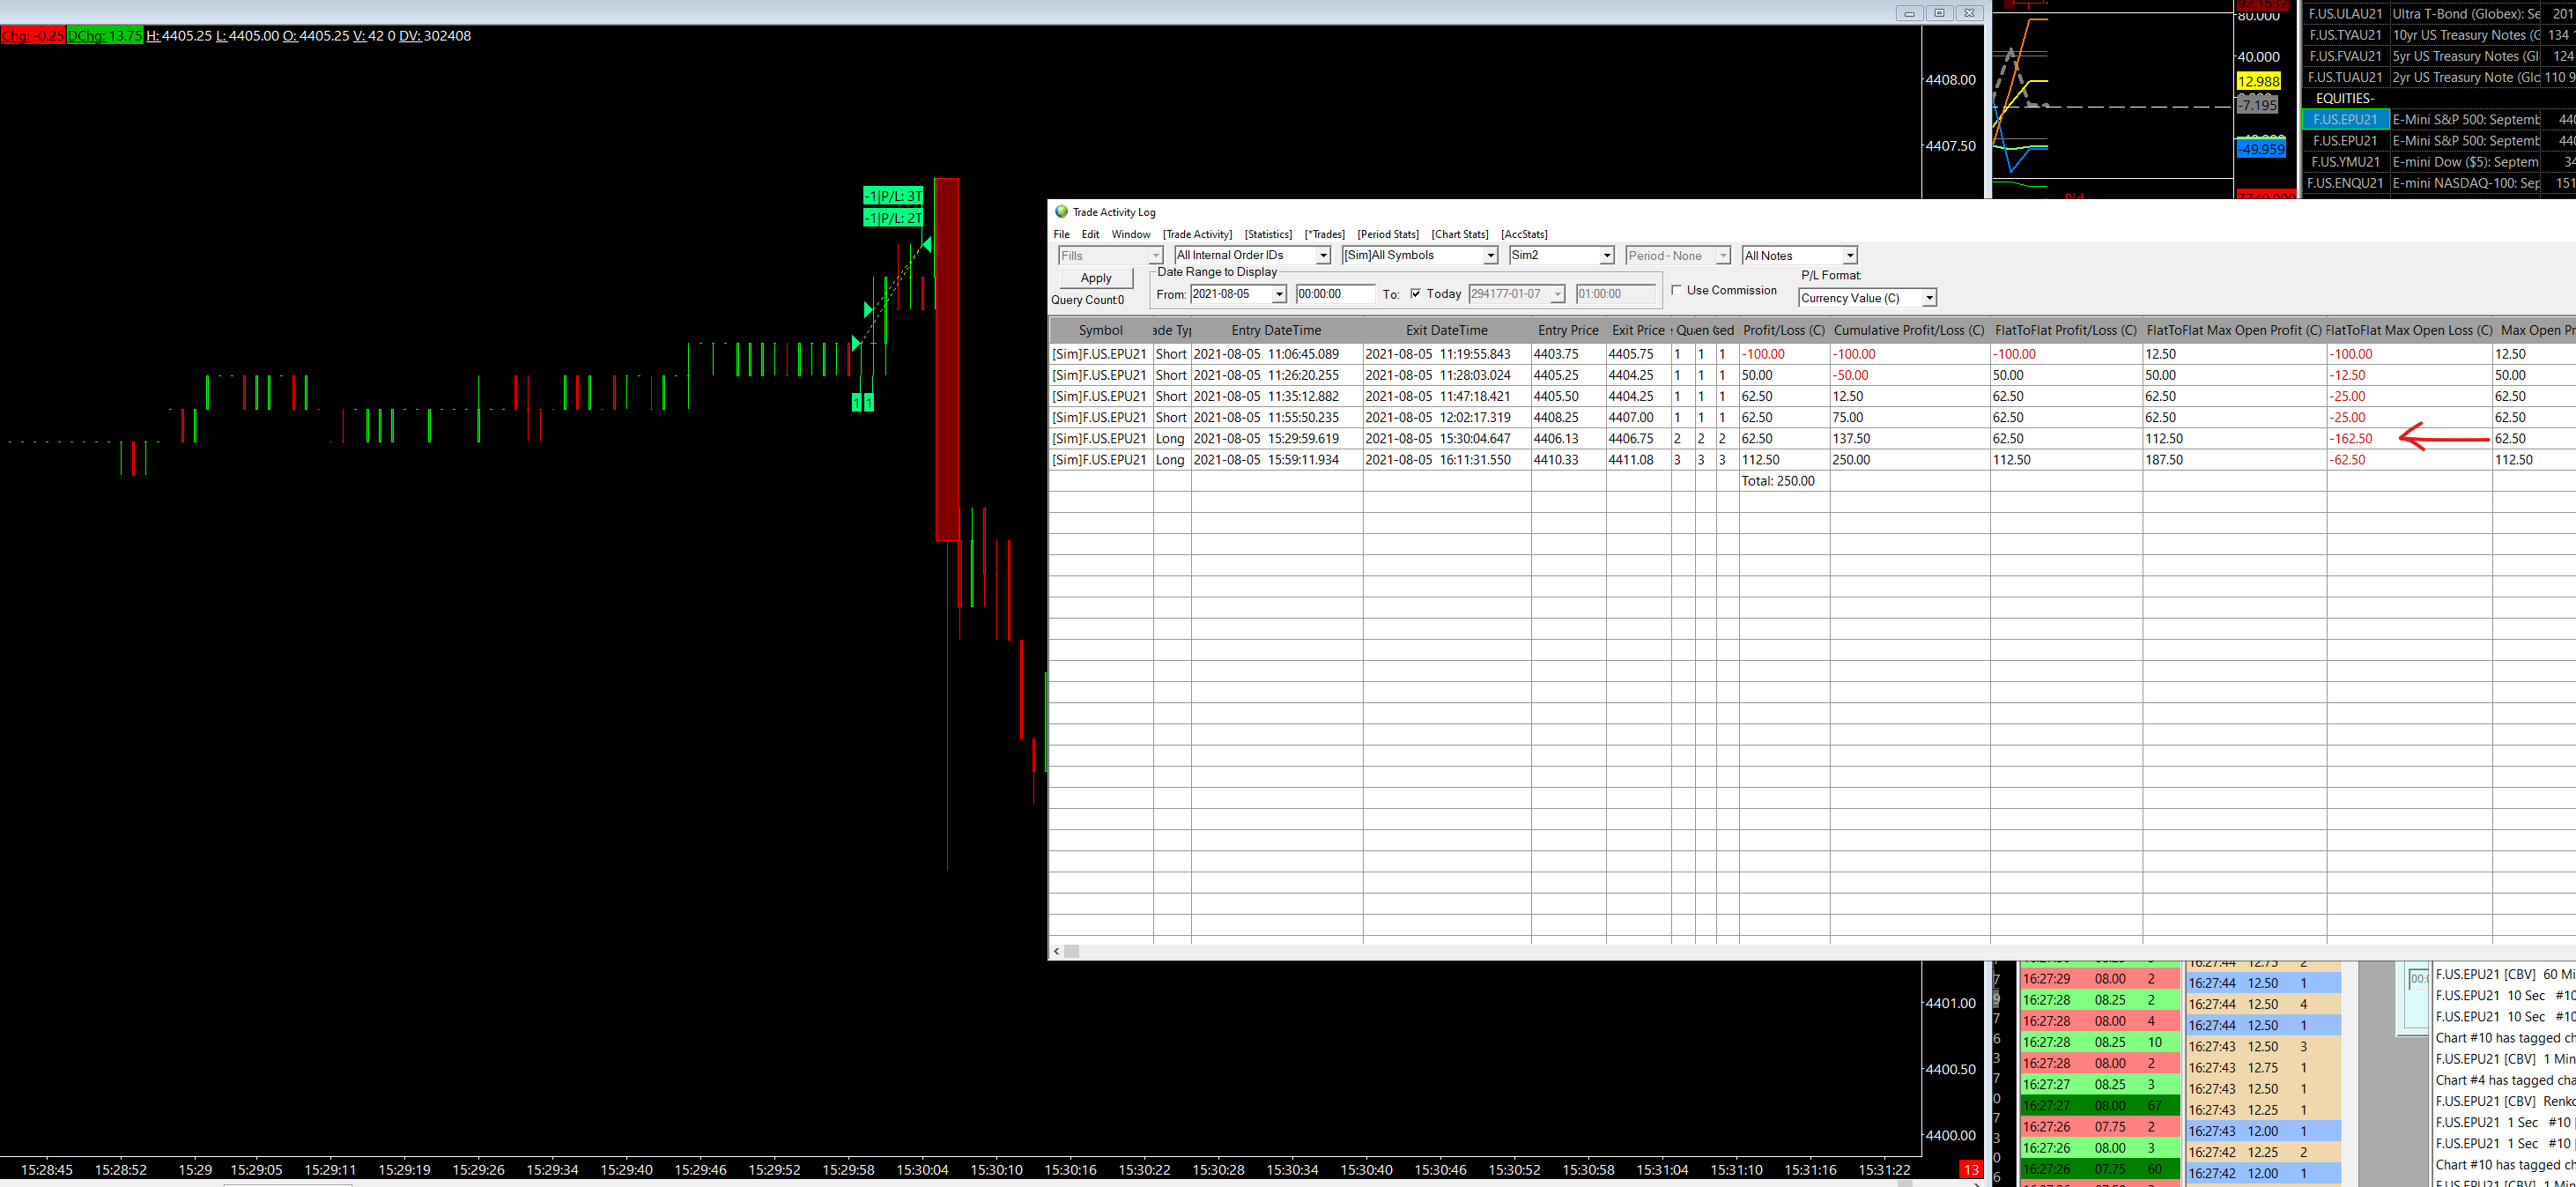2576x1187 pixels.
Task: Open the All Internal Order IDs dropdown
Action: tap(1322, 256)
